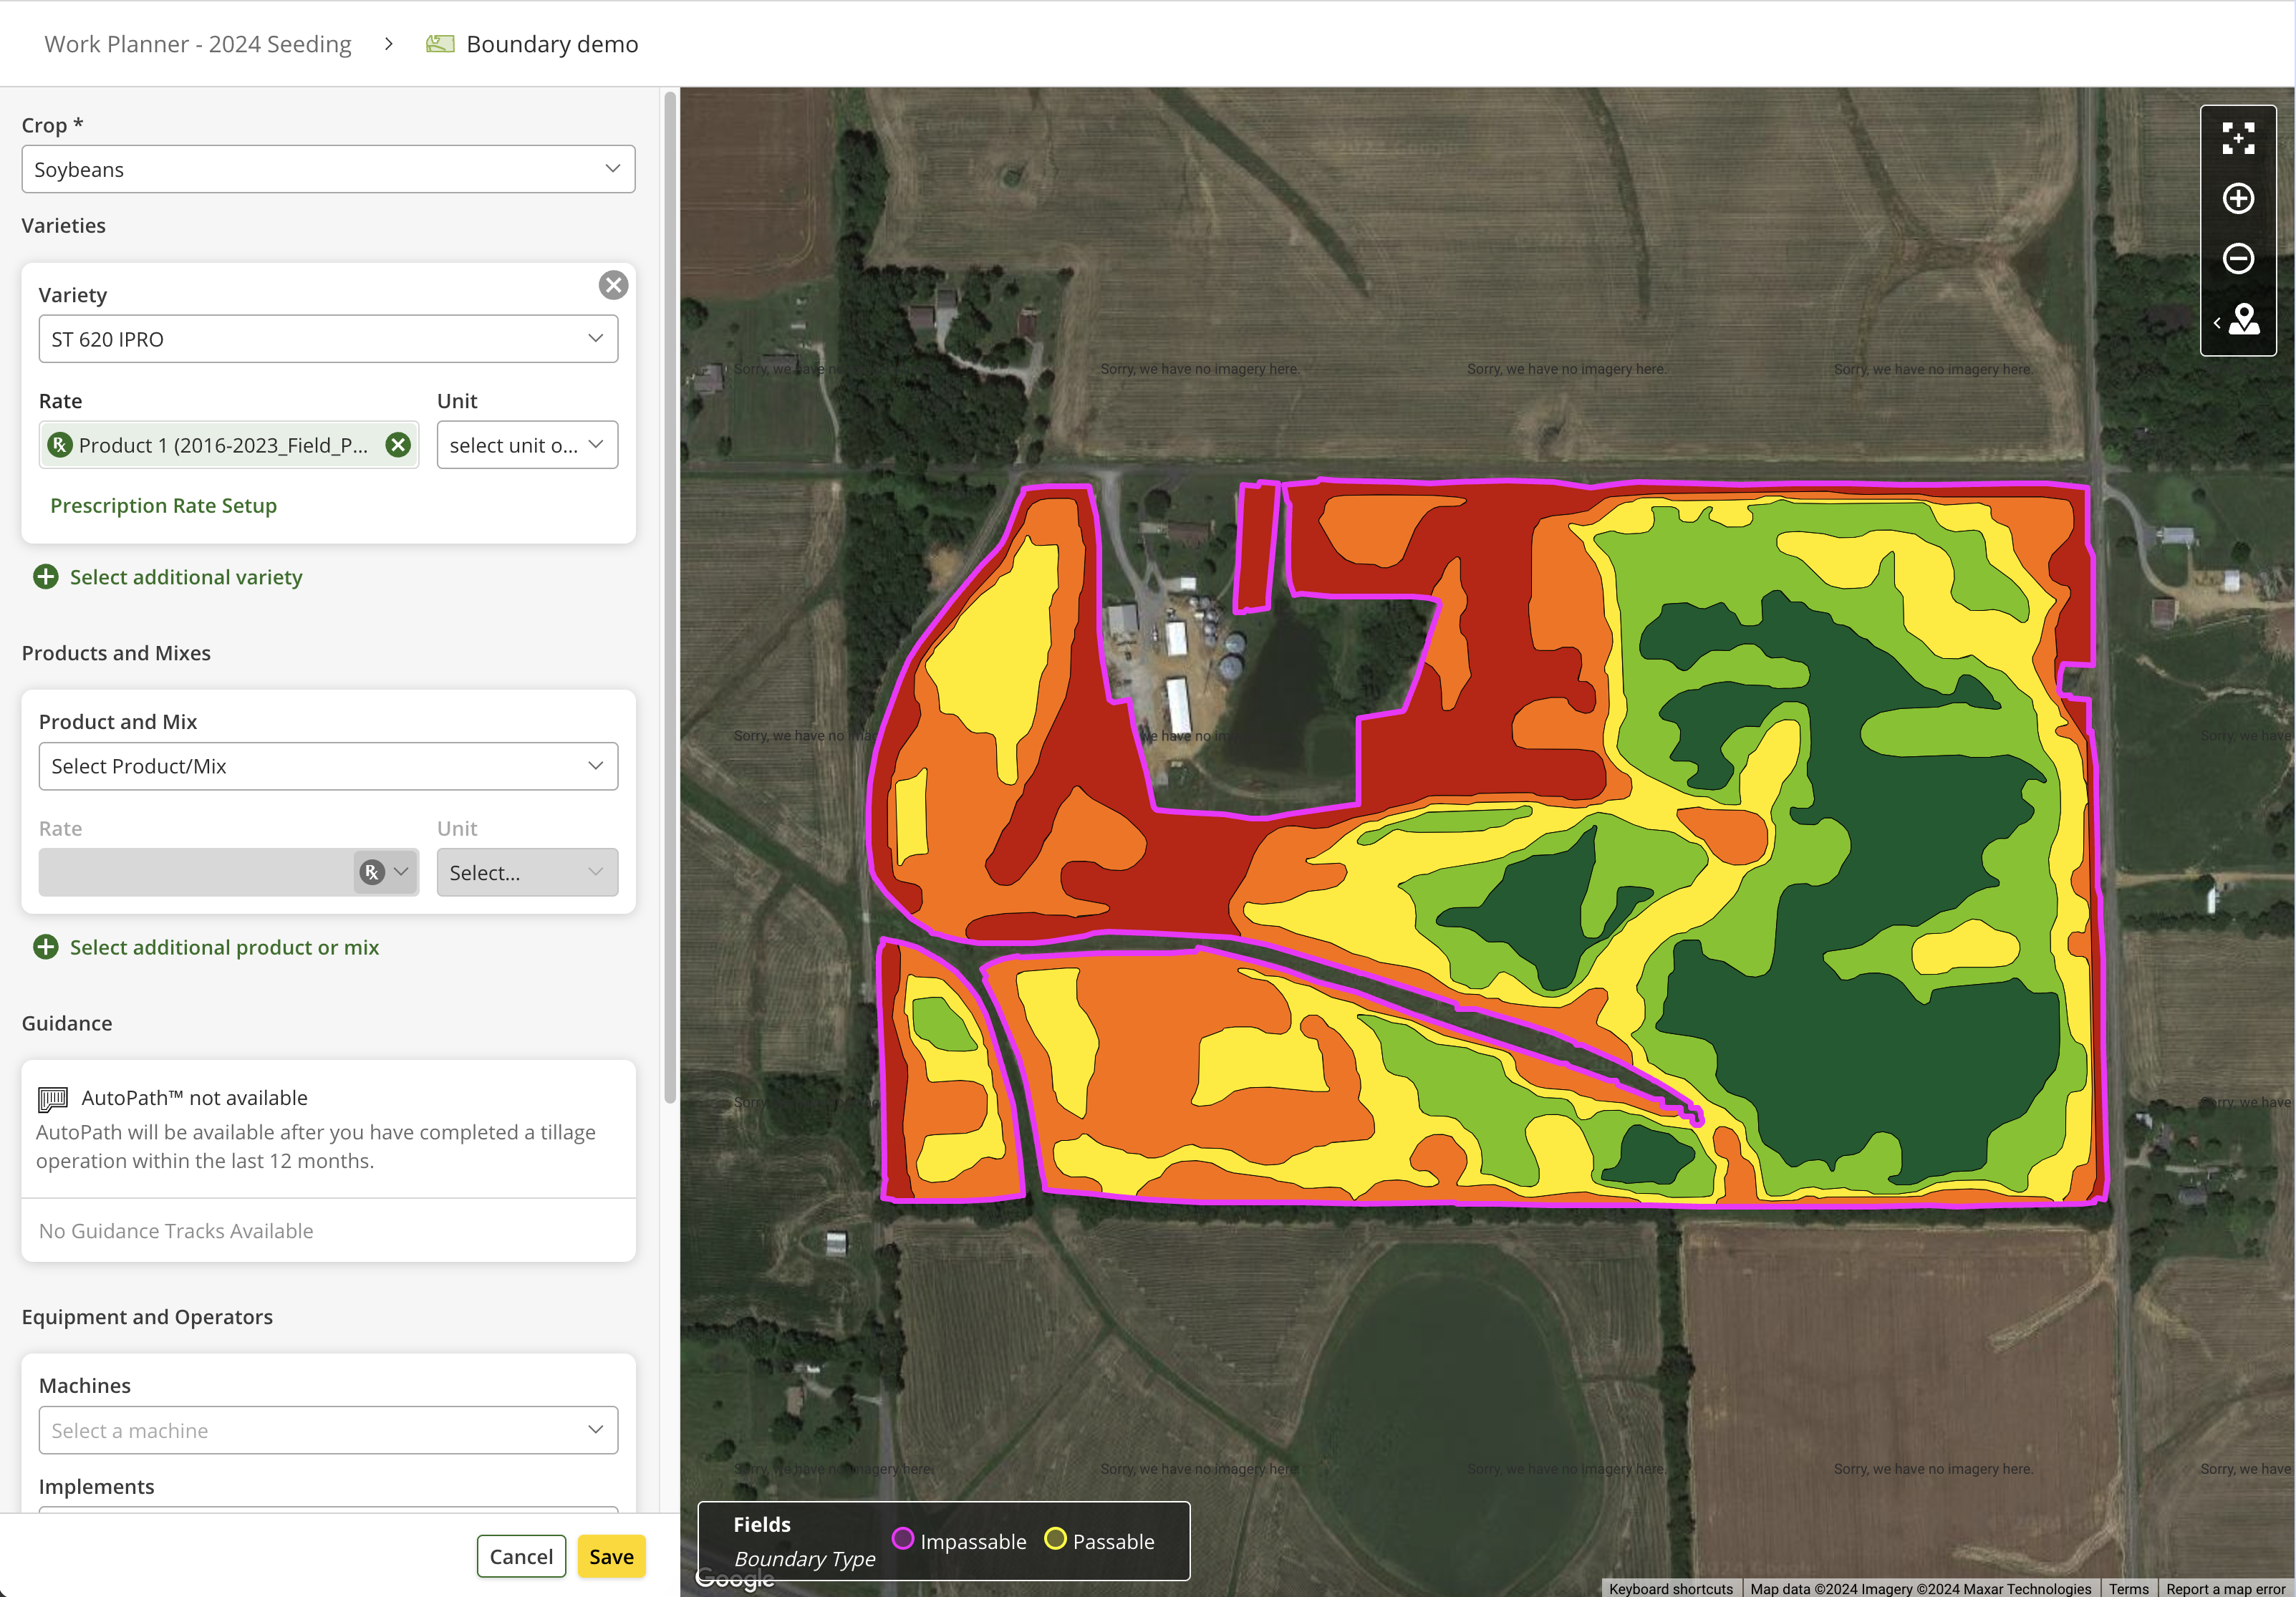The image size is (2296, 1597).
Task: Open the Crop Soybeans dropdown
Action: [x=328, y=169]
